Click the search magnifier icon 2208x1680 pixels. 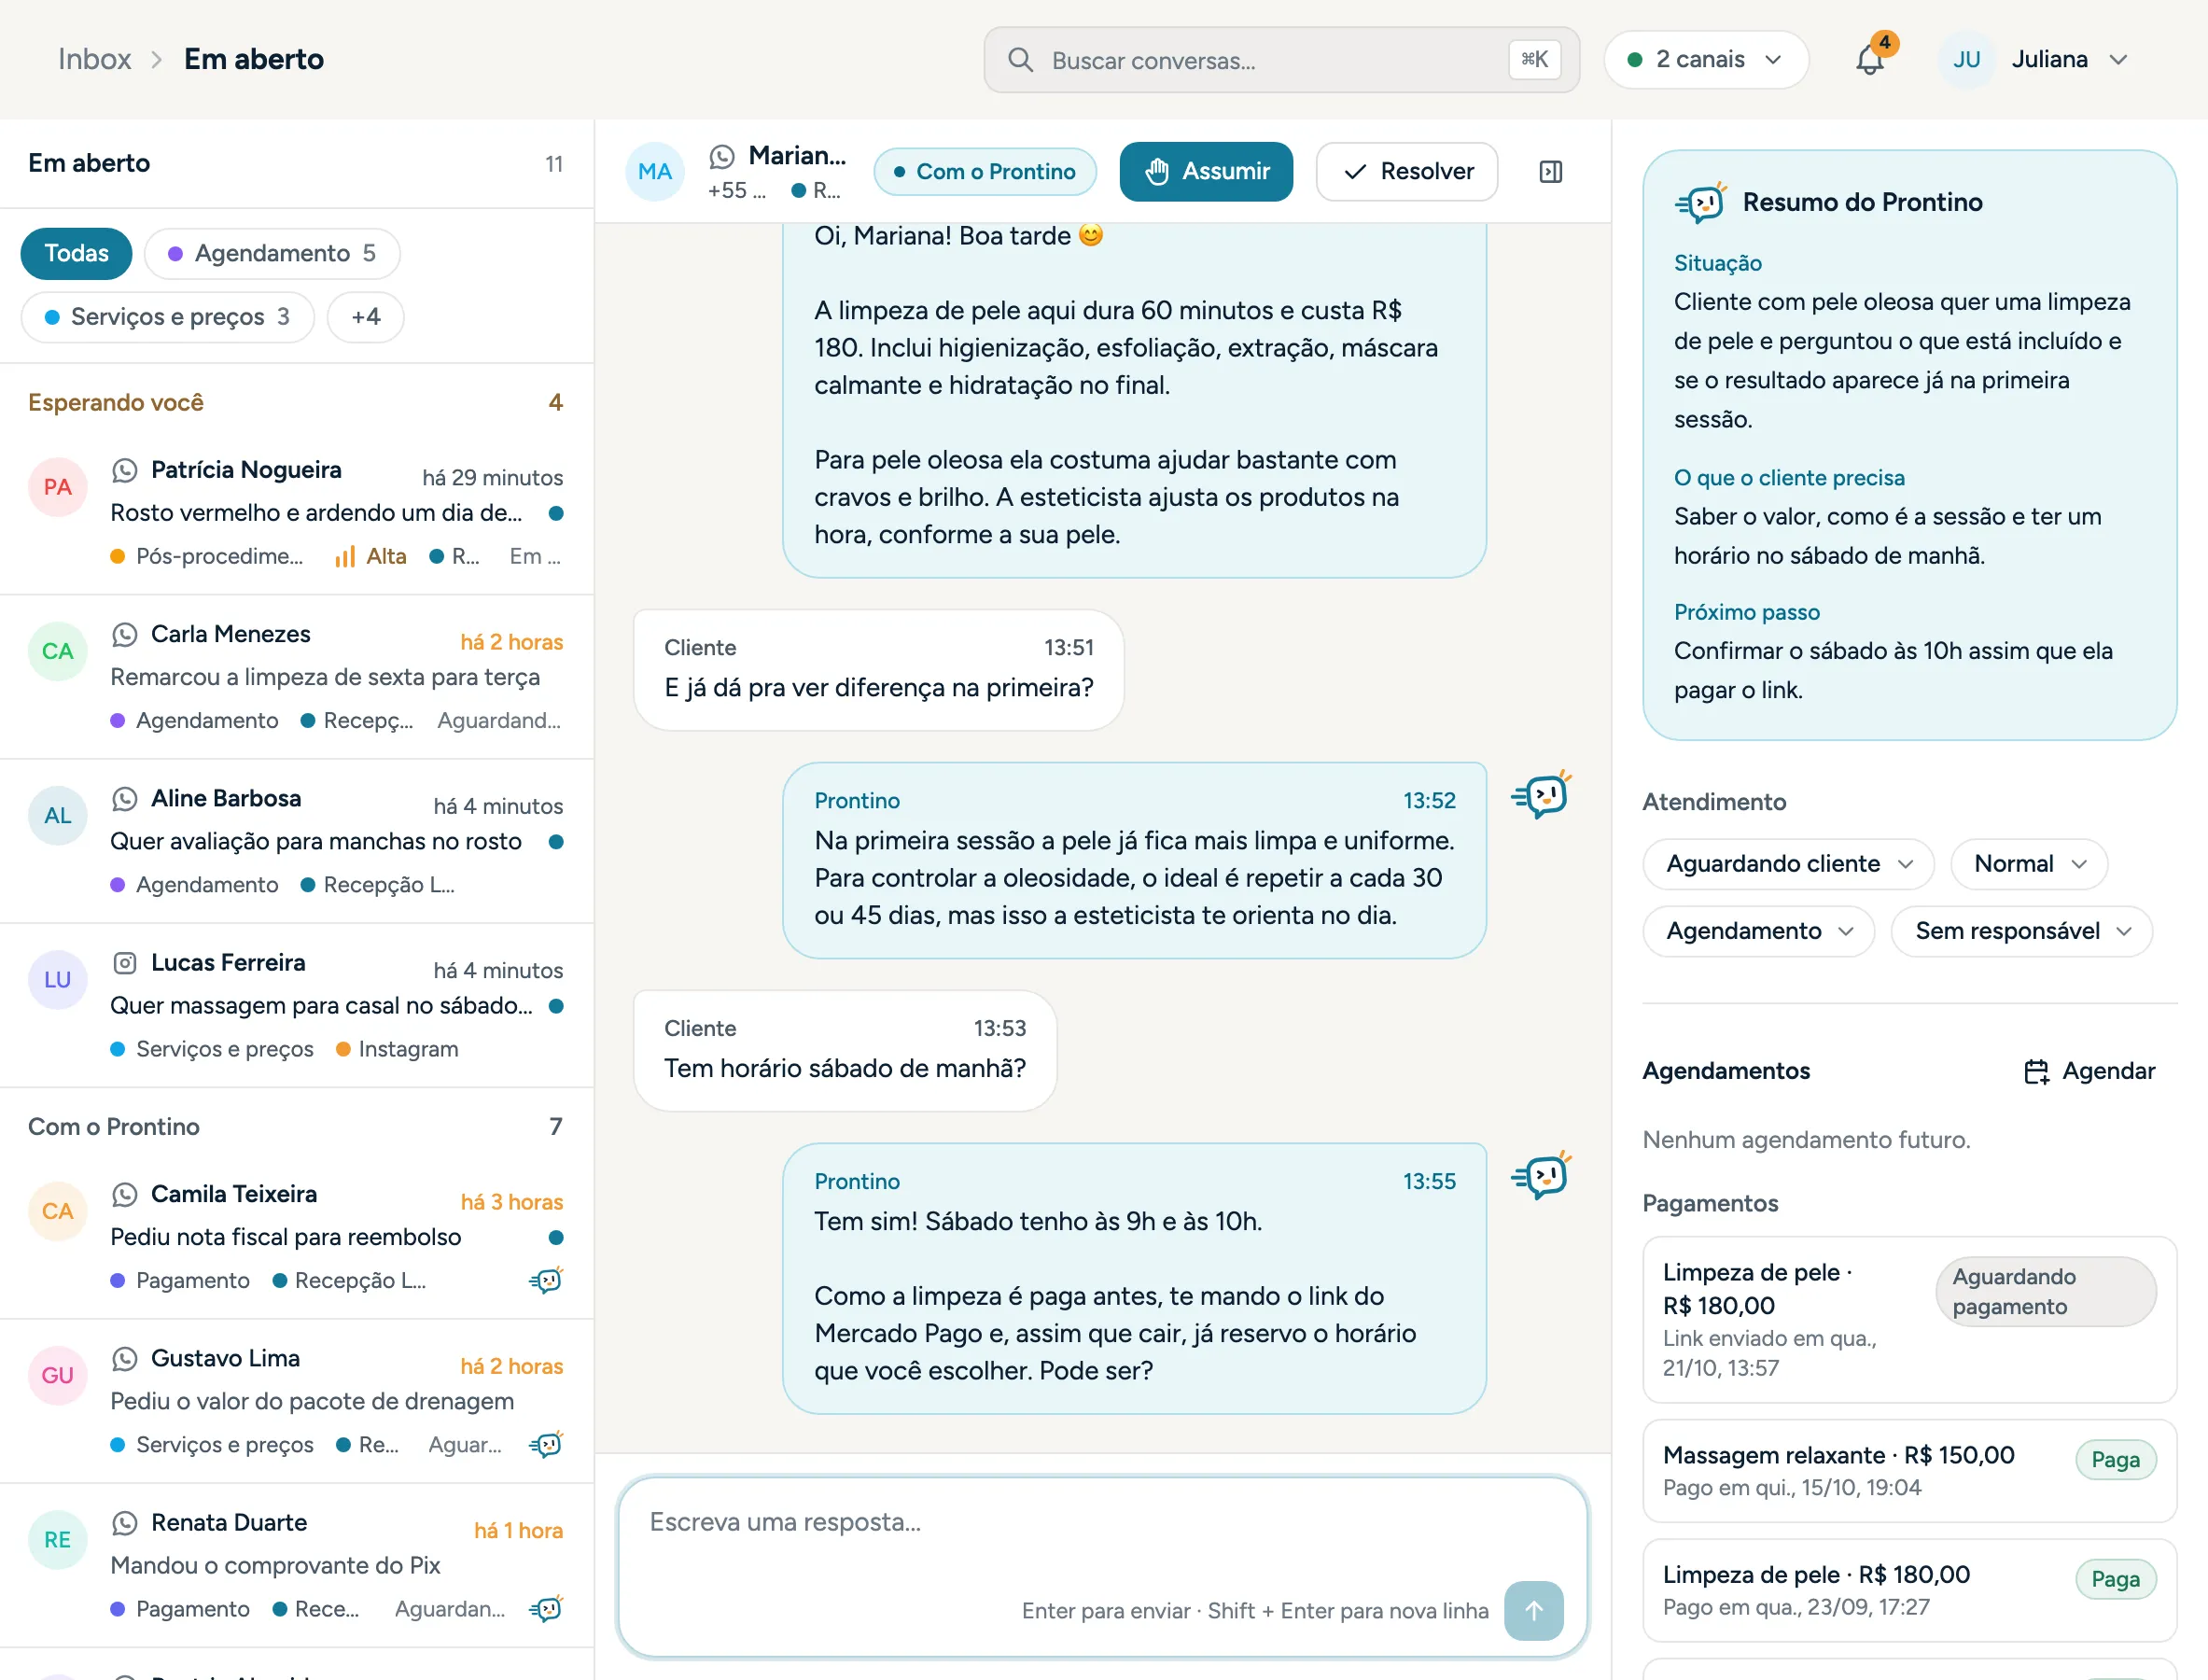pos(1020,60)
